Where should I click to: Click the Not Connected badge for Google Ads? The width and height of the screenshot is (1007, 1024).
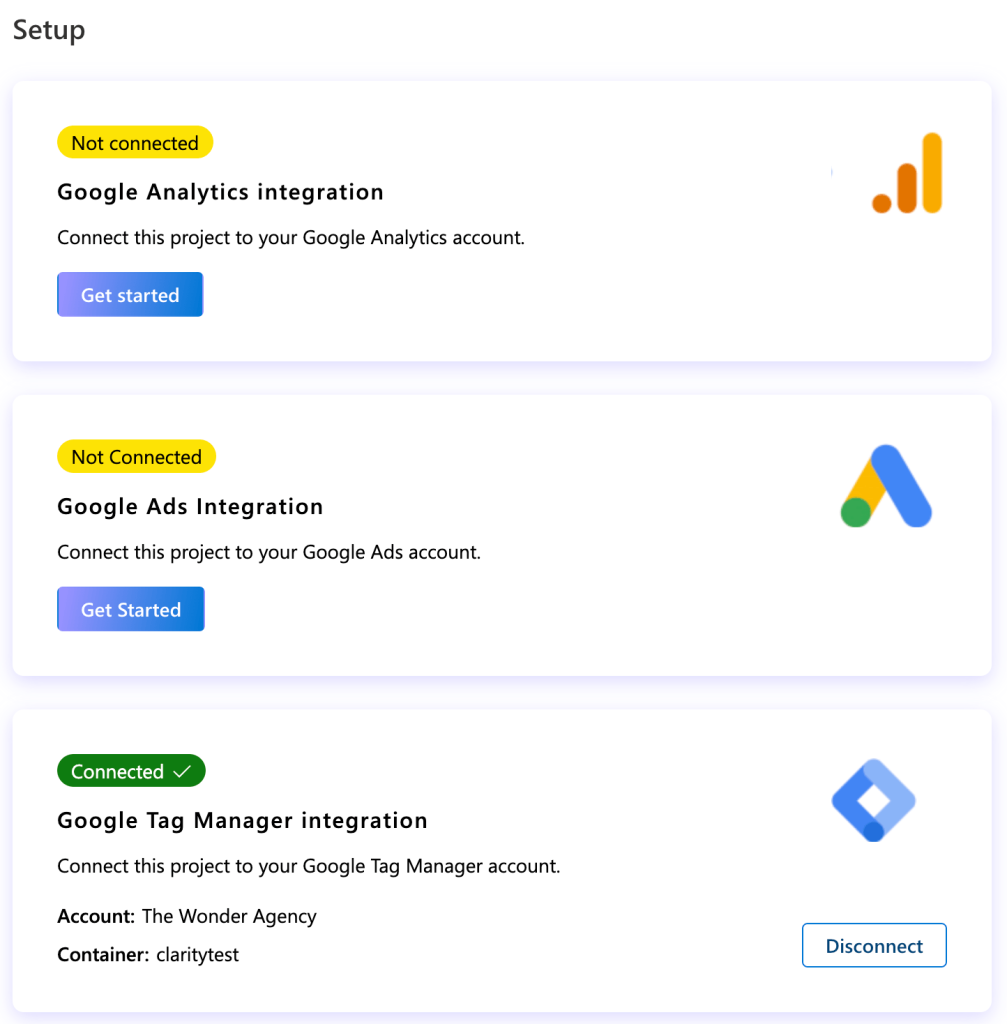[136, 456]
